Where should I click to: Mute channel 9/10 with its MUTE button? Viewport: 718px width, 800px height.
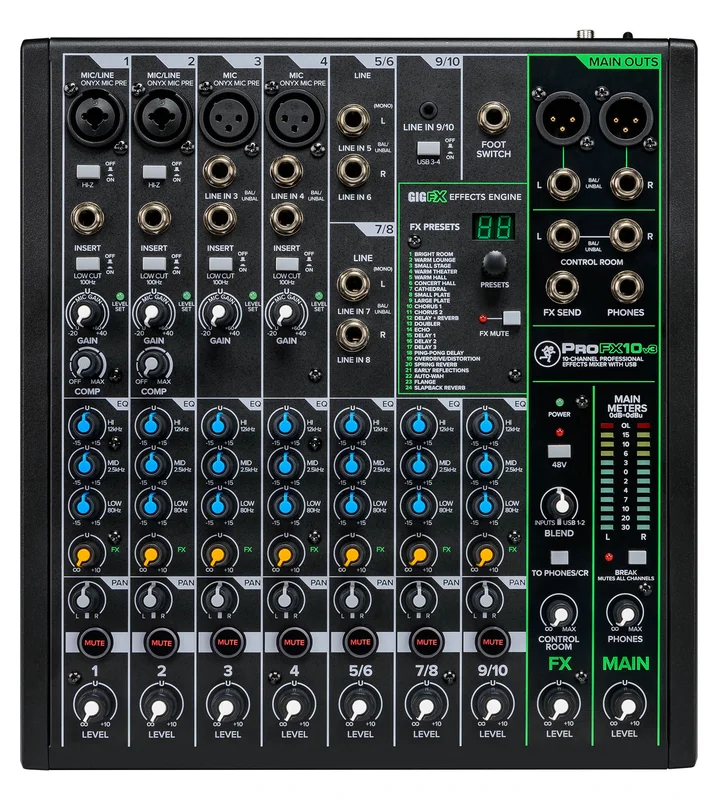492,642
